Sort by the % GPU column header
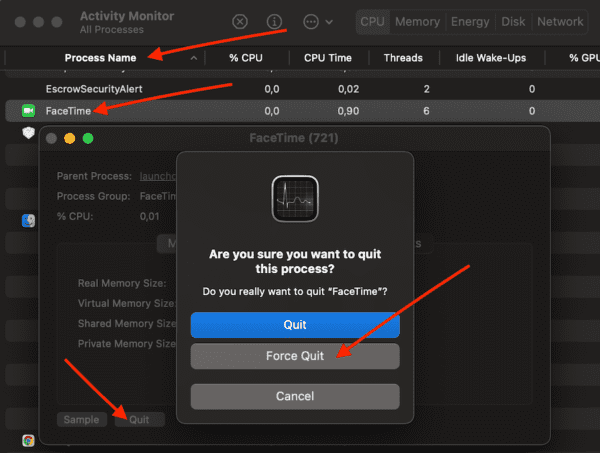The image size is (600, 453). point(584,58)
